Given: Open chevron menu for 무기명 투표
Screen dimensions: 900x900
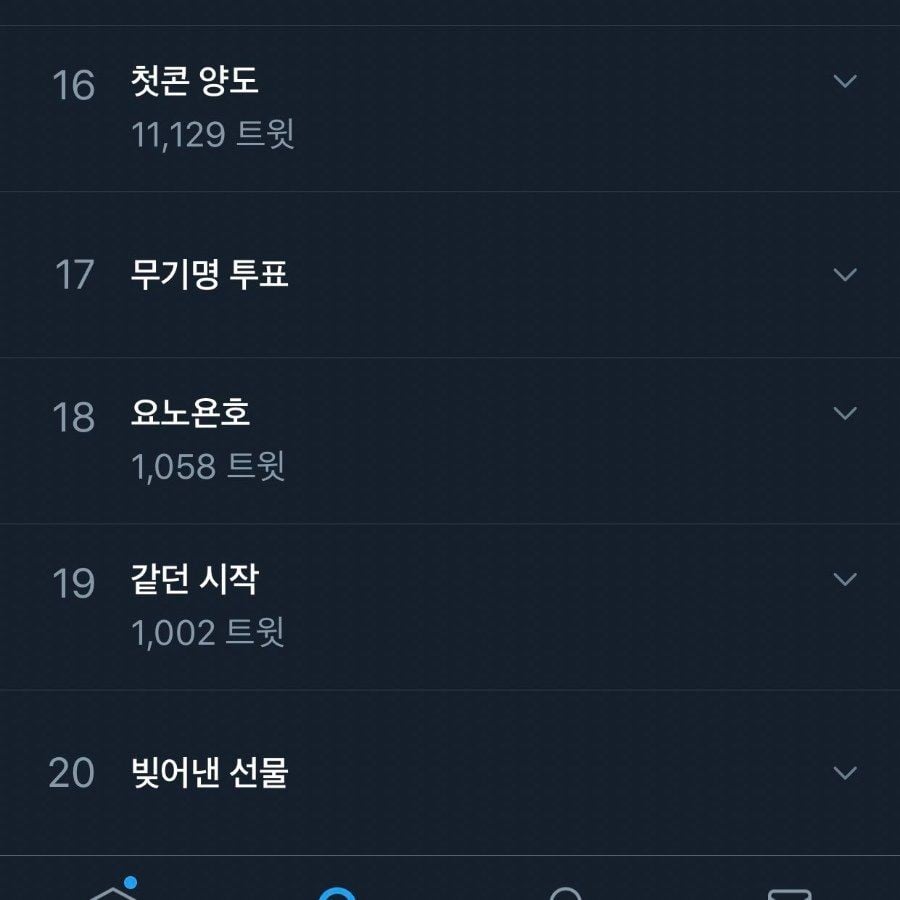Looking at the screenshot, I should (845, 274).
